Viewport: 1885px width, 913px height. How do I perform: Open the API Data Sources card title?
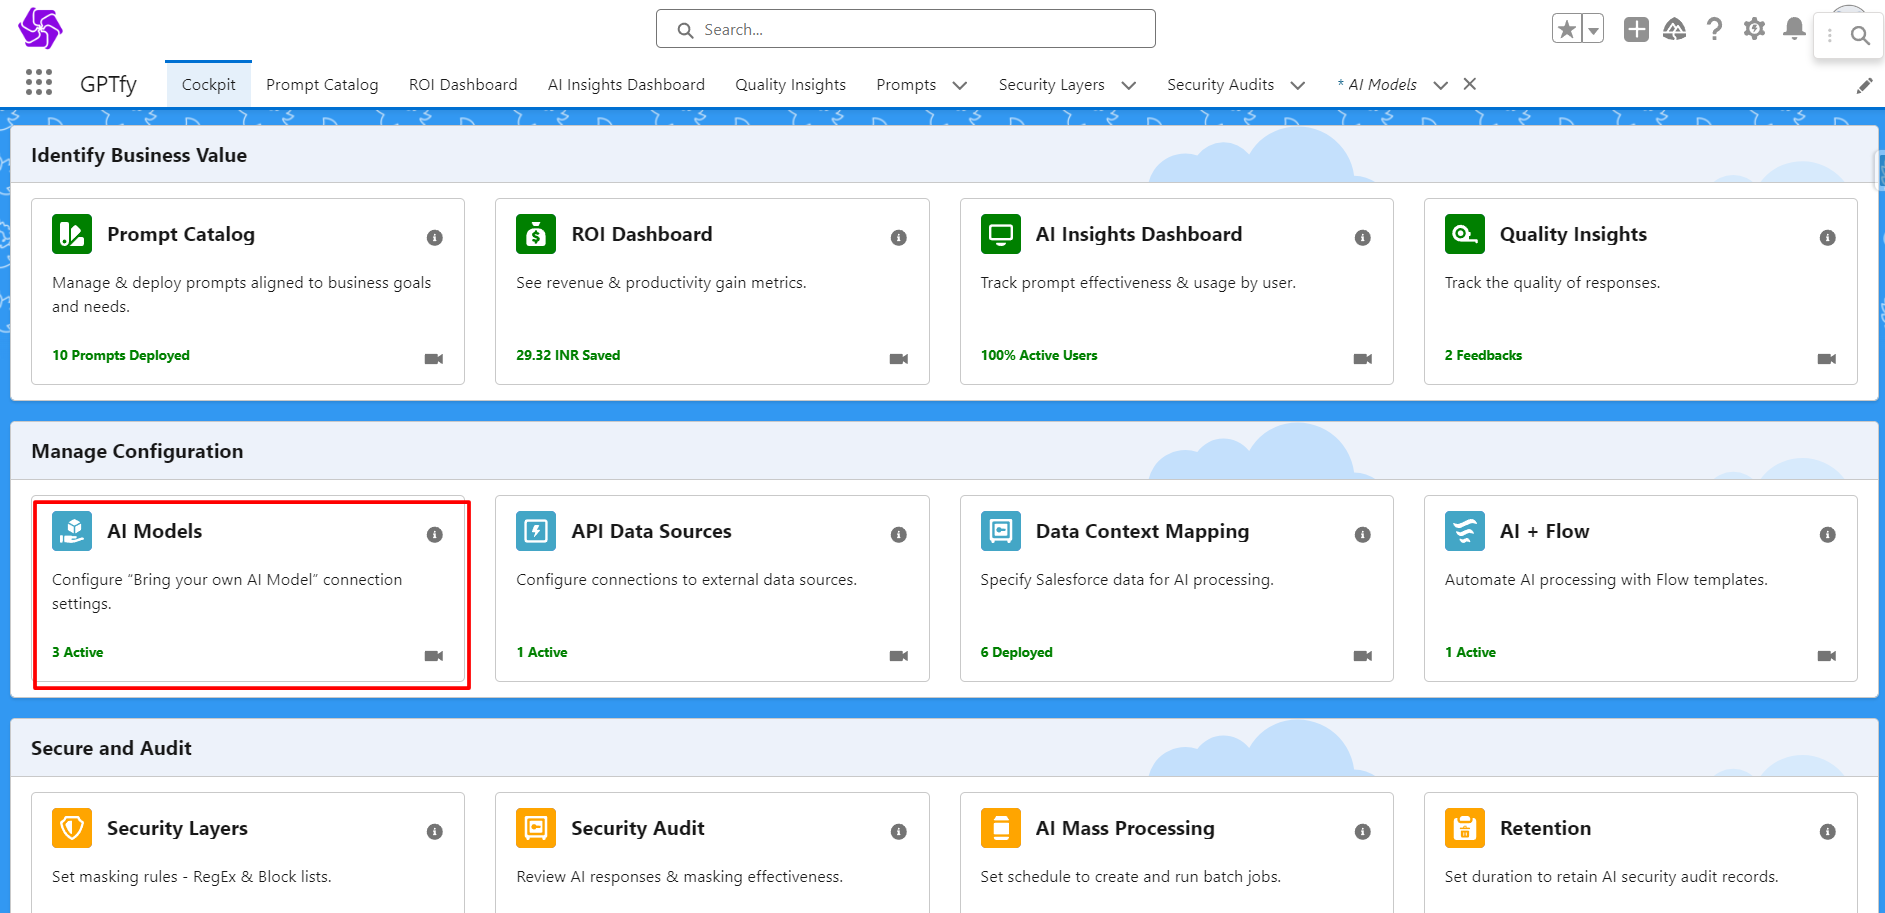651,531
